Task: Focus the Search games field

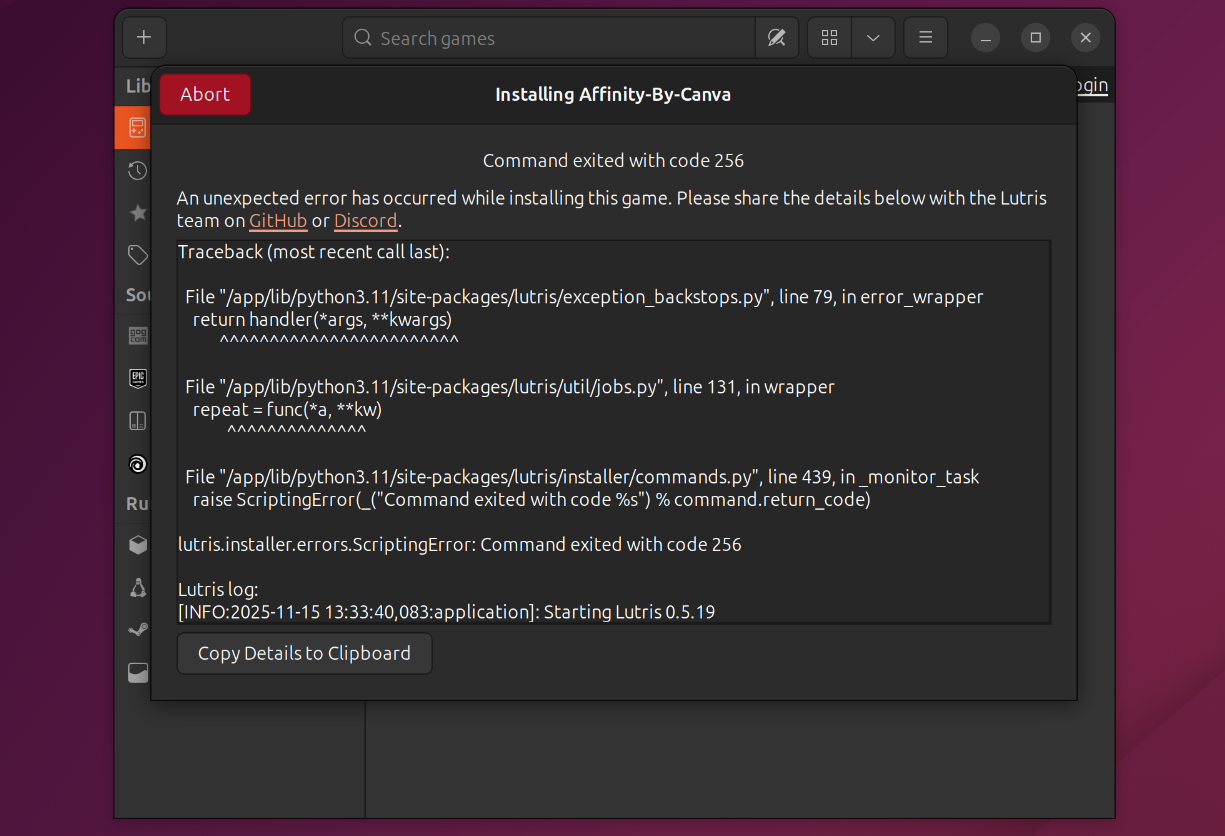Action: point(549,38)
